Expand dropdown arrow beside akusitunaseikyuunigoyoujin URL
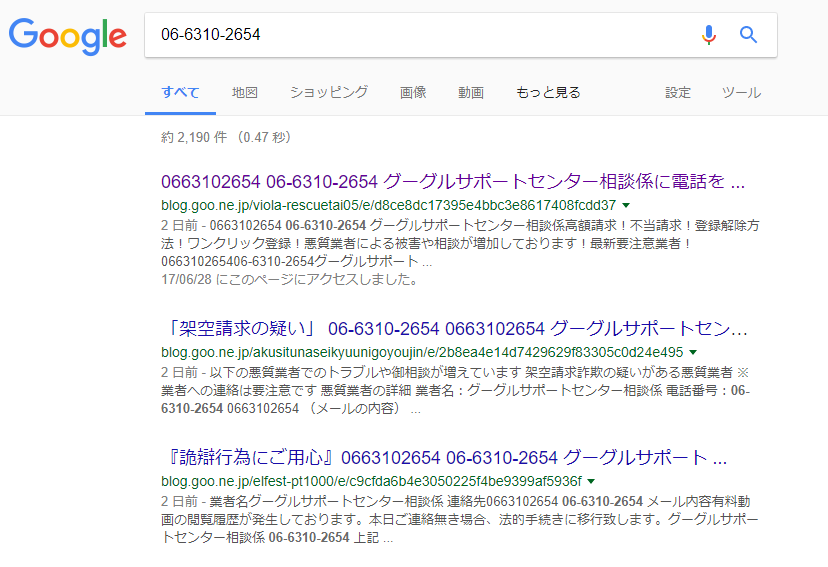The height and width of the screenshot is (567, 828). click(x=693, y=352)
